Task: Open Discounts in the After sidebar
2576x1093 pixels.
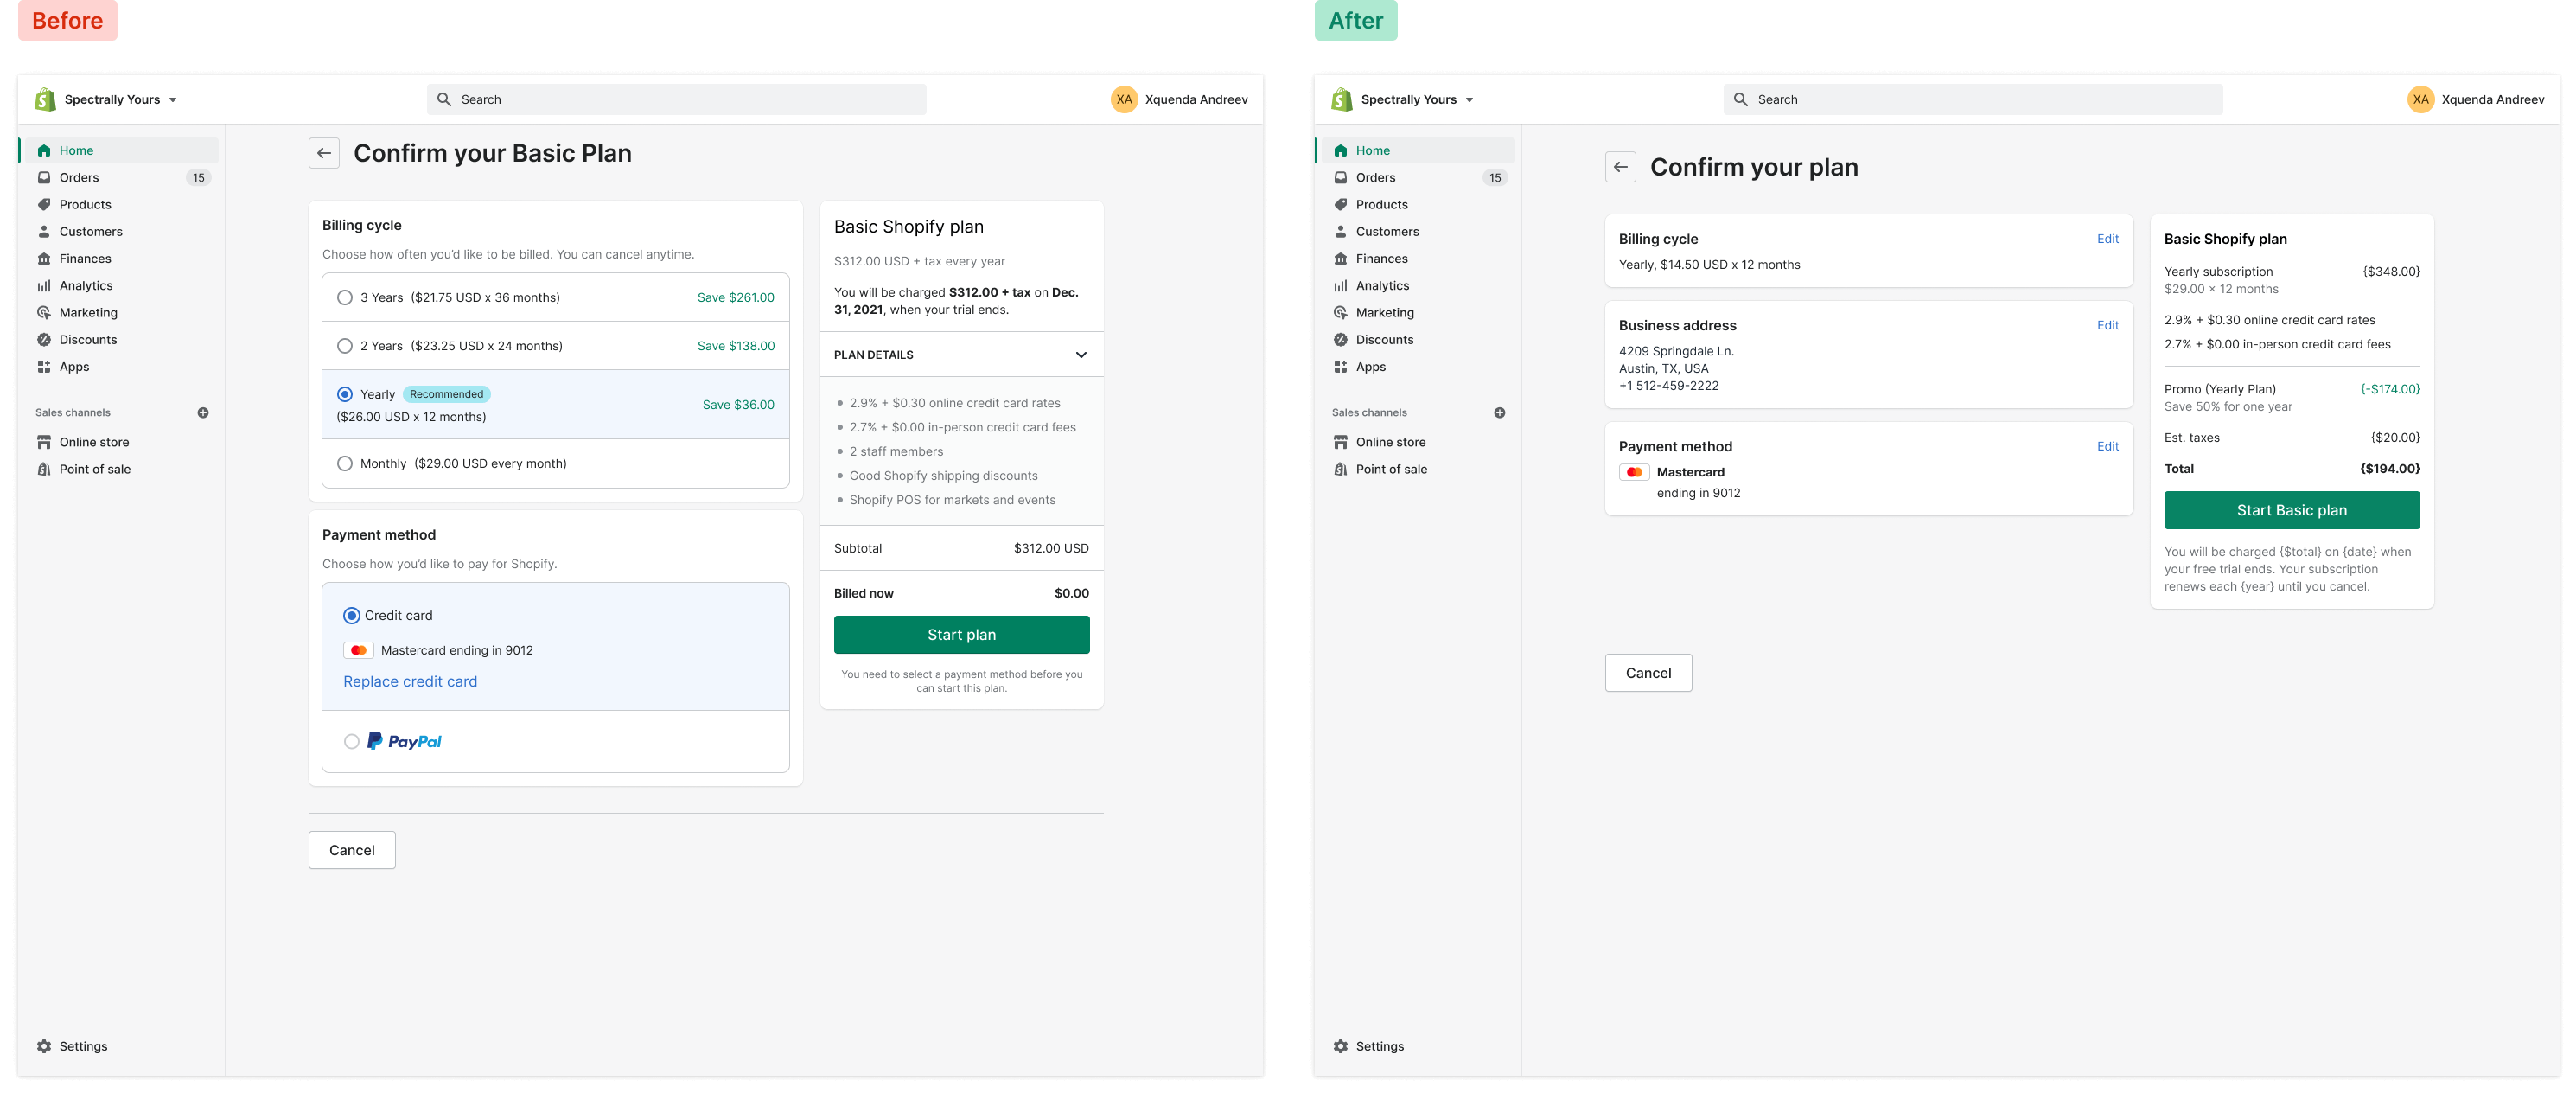Action: [1384, 340]
